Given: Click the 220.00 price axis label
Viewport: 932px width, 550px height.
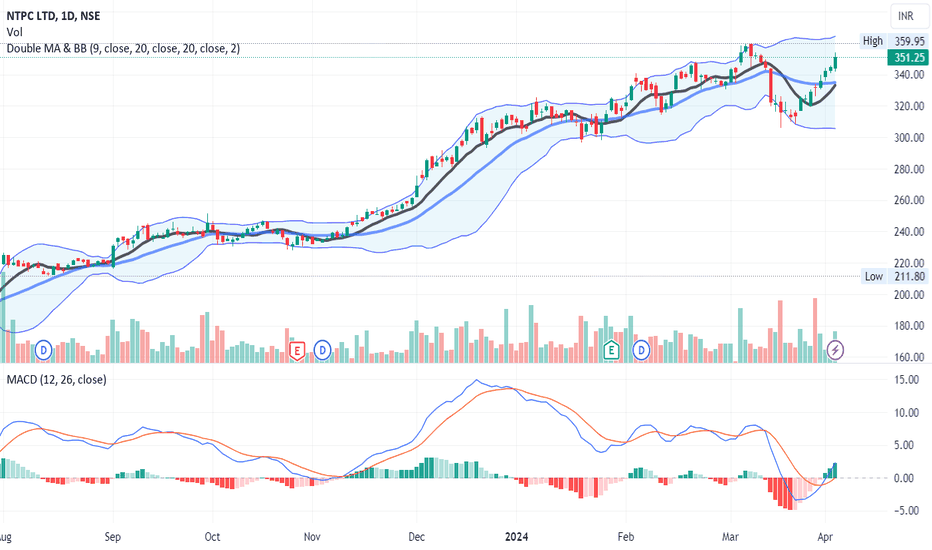Looking at the screenshot, I should [x=909, y=263].
